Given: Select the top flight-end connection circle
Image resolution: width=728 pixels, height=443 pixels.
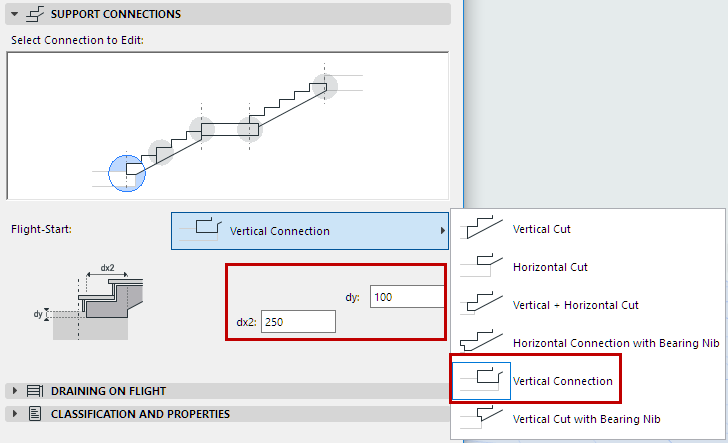Looking at the screenshot, I should (324, 86).
